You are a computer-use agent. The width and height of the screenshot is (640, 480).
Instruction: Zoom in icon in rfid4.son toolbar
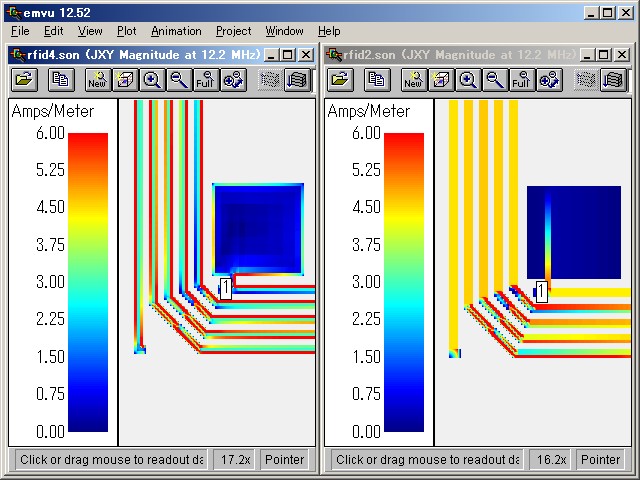[x=152, y=80]
